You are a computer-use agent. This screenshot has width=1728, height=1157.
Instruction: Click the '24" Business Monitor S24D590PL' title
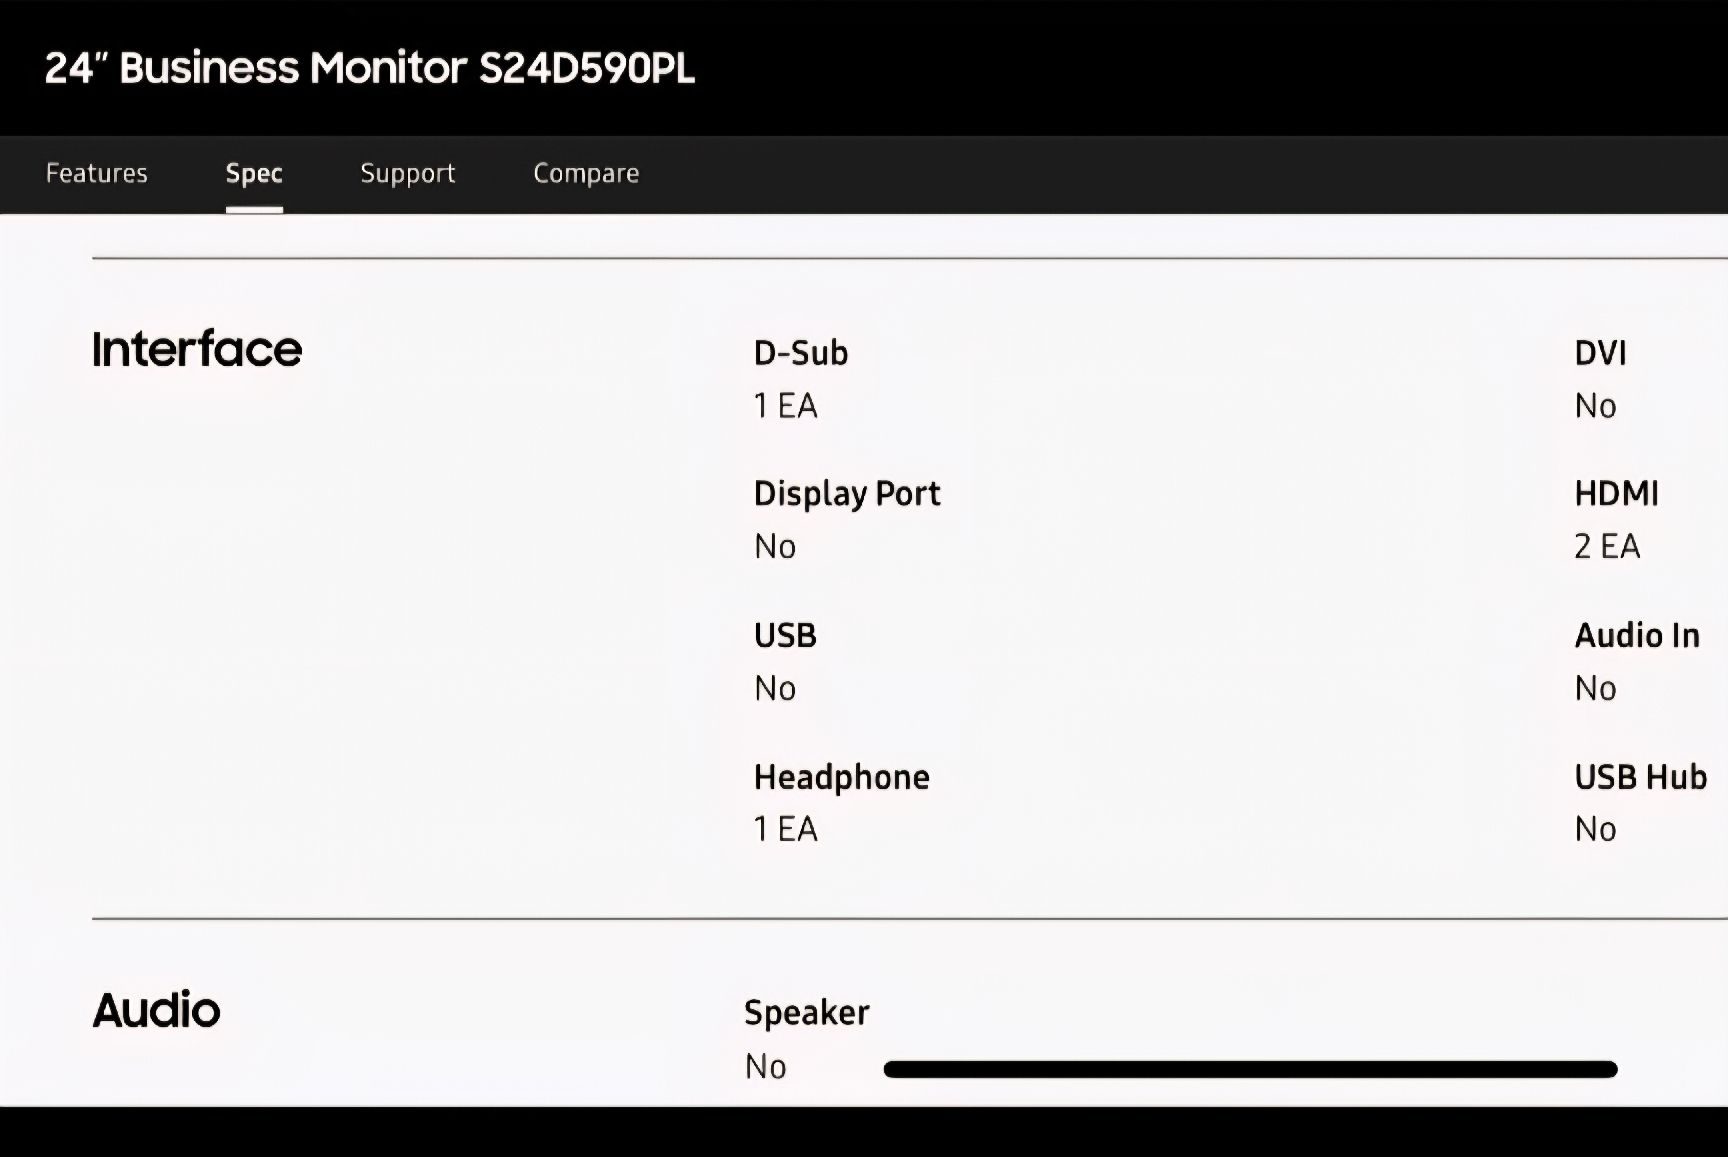pyautogui.click(x=370, y=68)
